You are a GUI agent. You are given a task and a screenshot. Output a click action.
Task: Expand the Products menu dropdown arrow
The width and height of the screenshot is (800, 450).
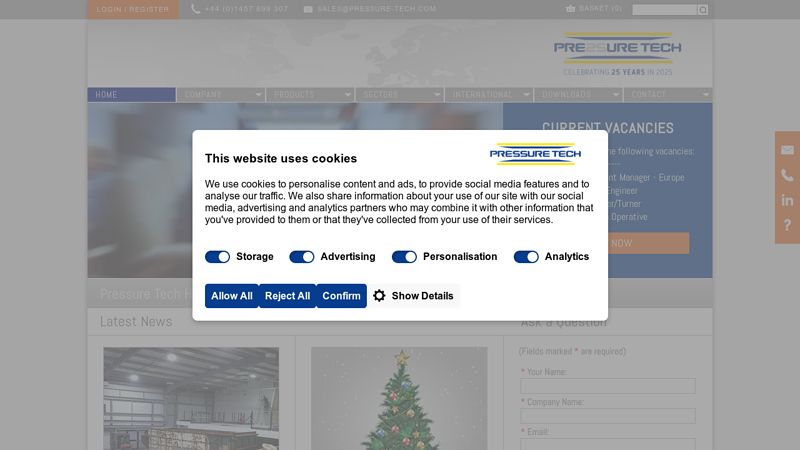coord(347,95)
